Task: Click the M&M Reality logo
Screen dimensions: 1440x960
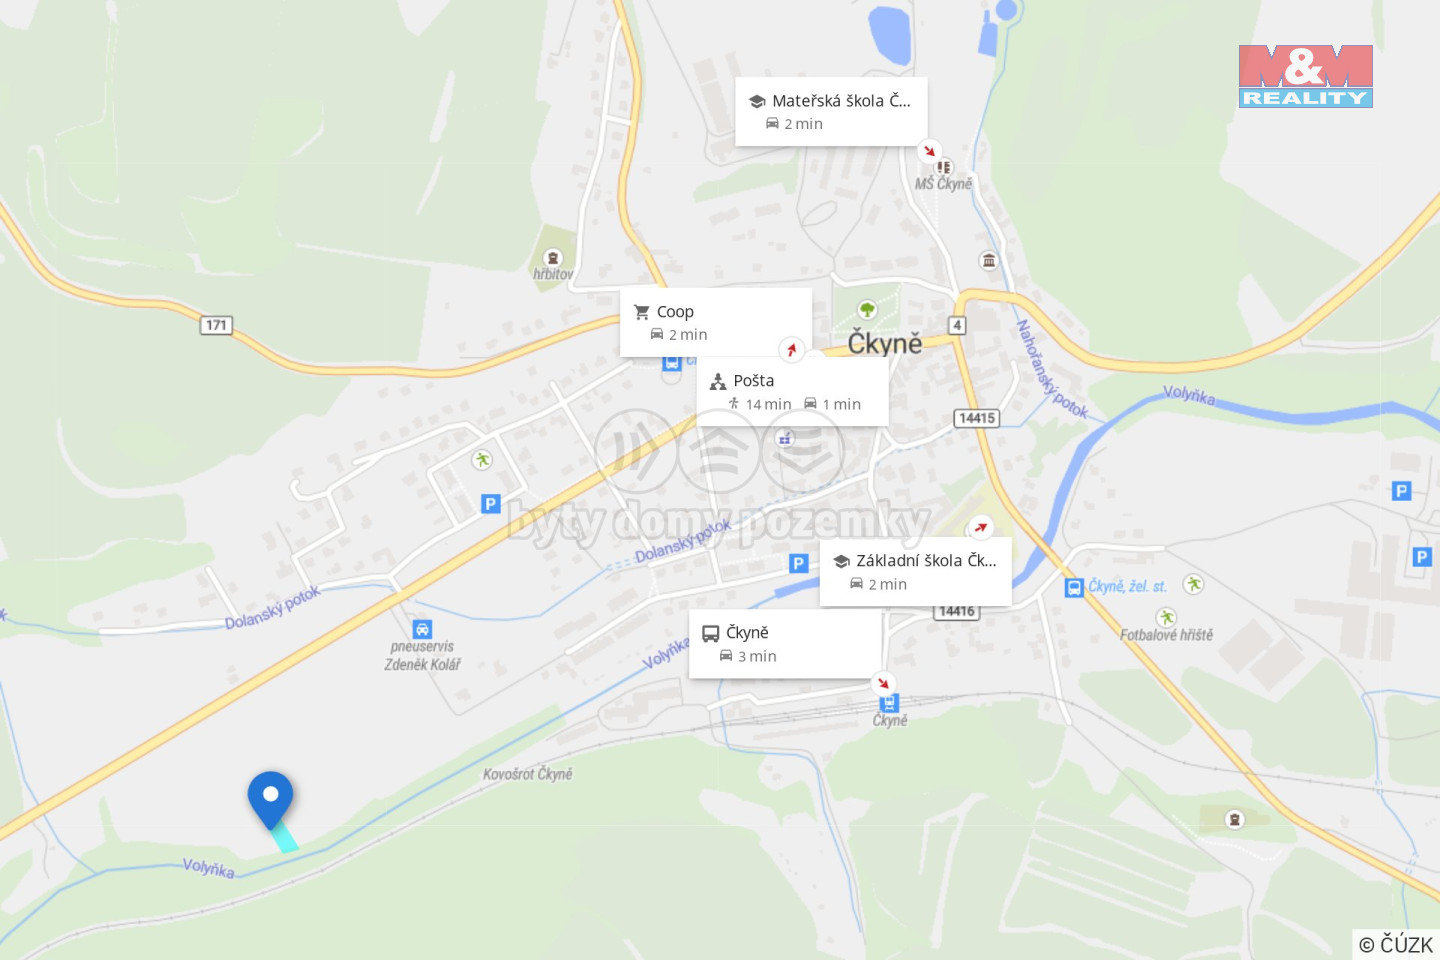Action: pyautogui.click(x=1305, y=76)
